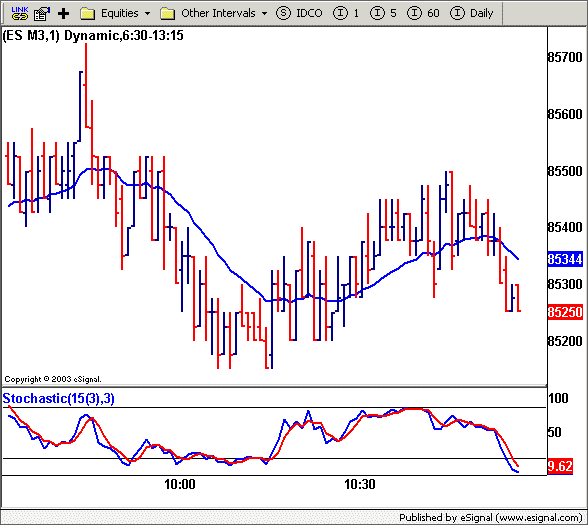Click the red 9.62 stochastic value
The height and width of the screenshot is (525, 588).
560,466
